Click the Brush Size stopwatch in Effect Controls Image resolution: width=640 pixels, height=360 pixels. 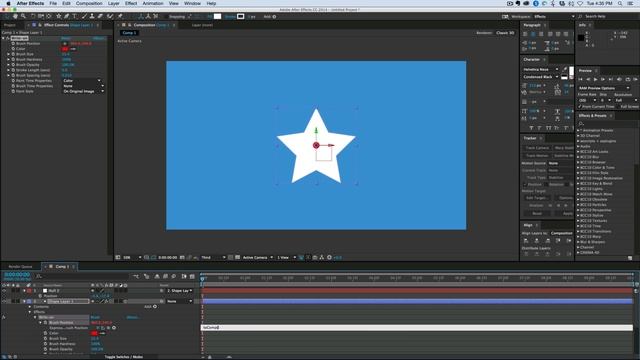click(x=13, y=54)
